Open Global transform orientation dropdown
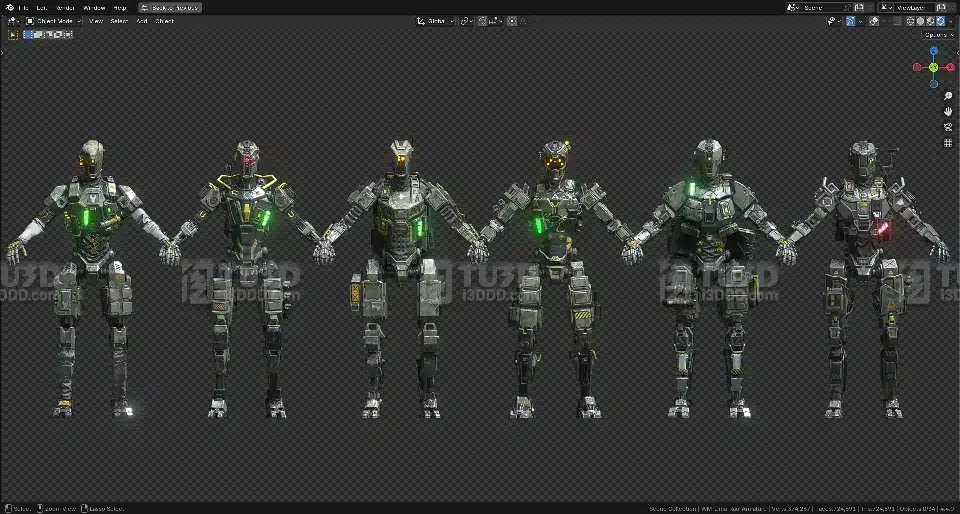960x514 pixels. click(435, 20)
